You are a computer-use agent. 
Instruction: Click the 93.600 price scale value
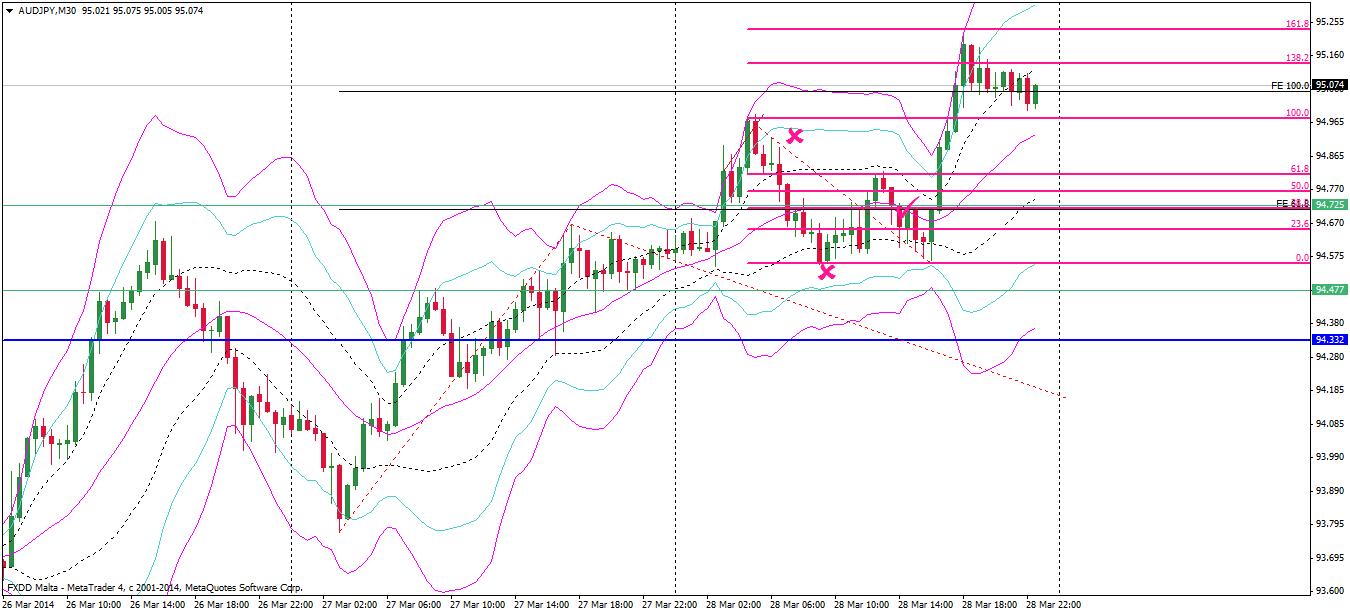1330,591
